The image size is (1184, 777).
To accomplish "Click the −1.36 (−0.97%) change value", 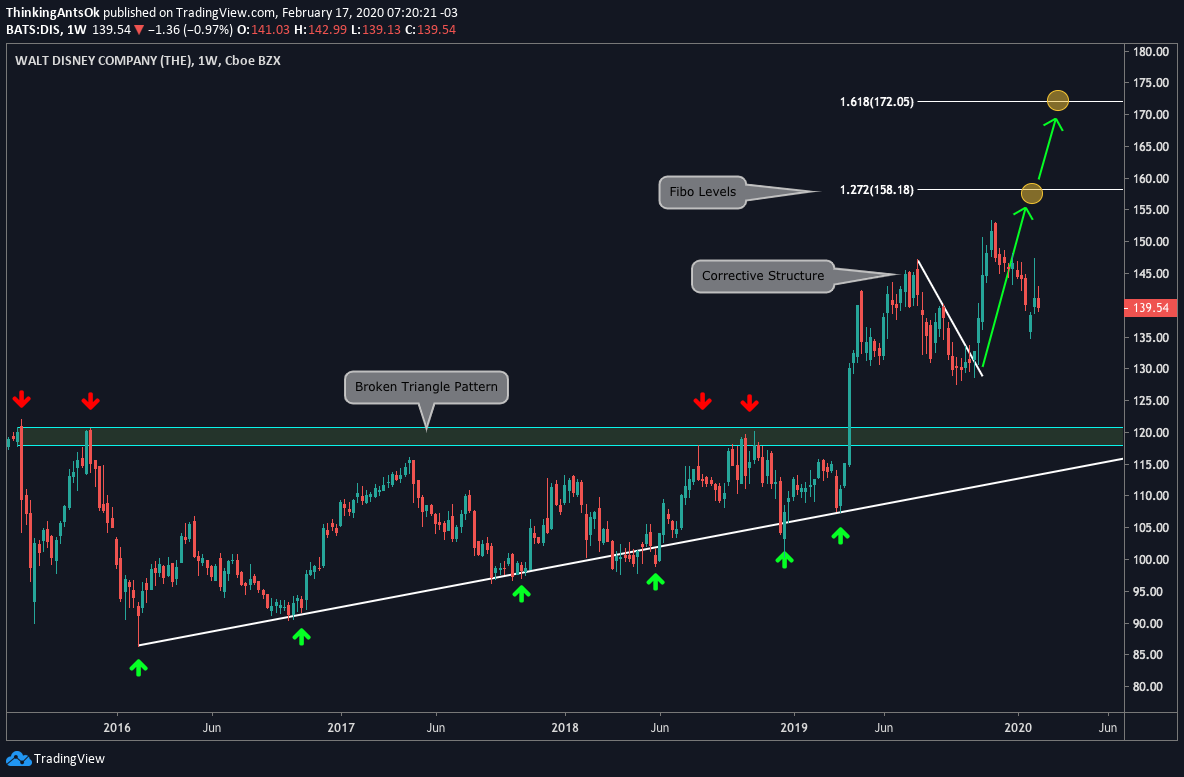I will coord(190,30).
